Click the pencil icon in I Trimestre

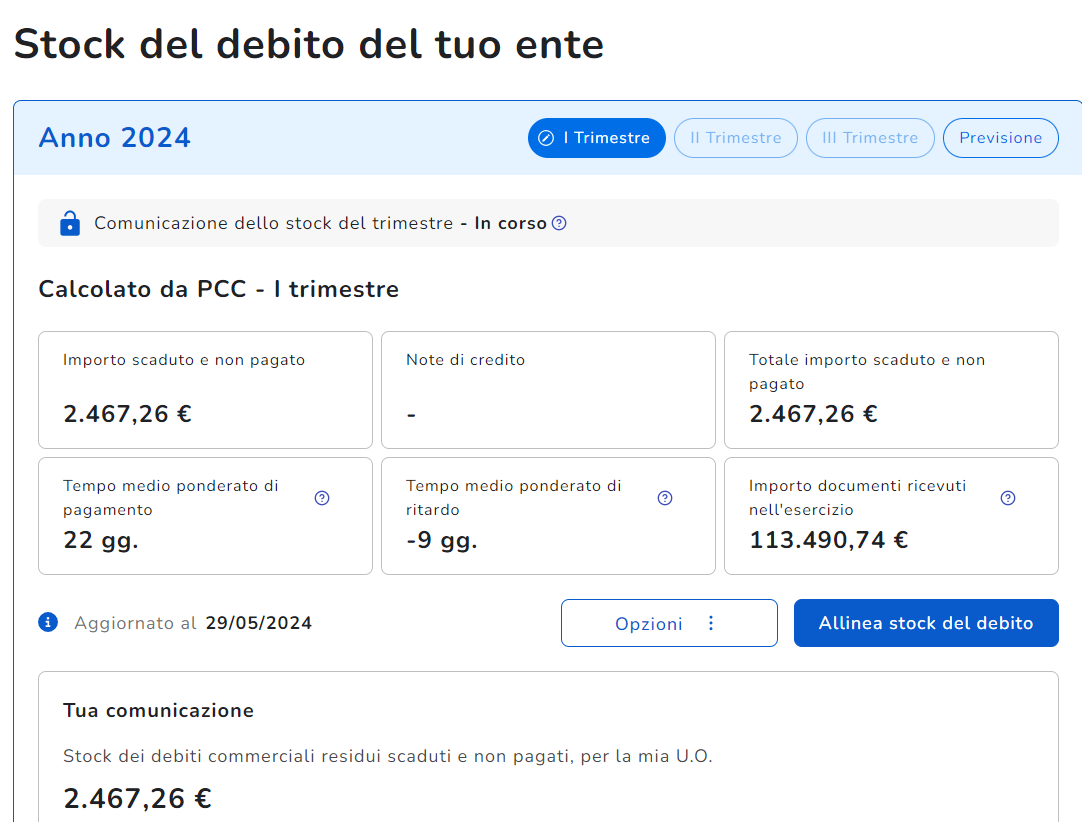[x=546, y=138]
